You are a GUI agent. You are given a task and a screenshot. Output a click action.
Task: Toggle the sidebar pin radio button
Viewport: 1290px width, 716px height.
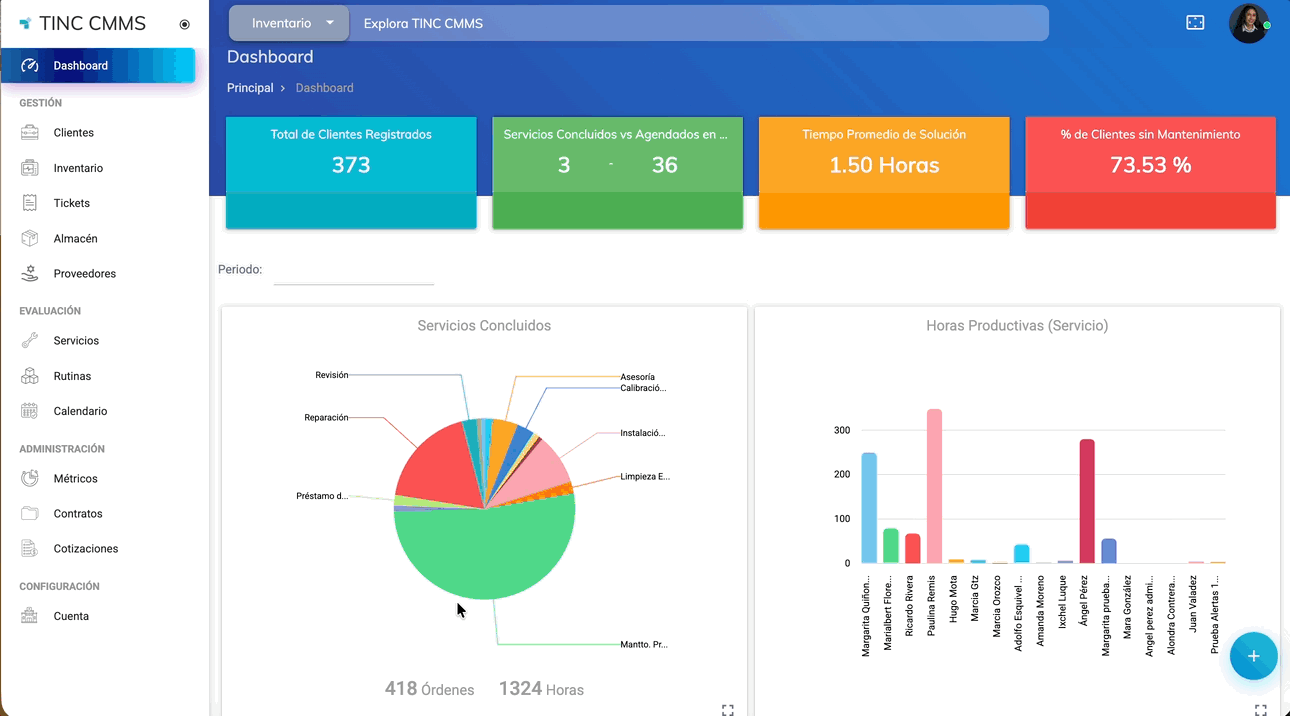pyautogui.click(x=184, y=24)
